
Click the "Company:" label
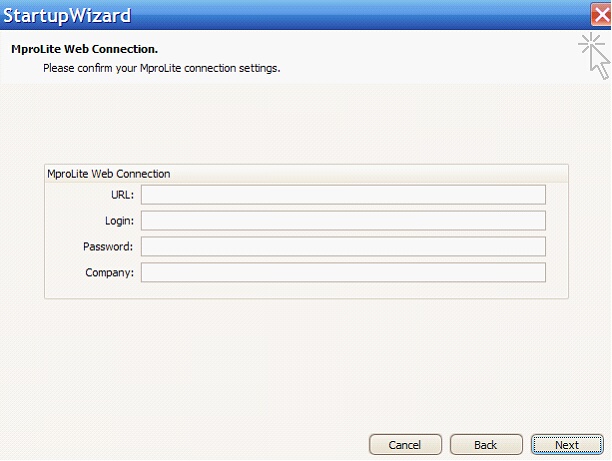tap(109, 272)
